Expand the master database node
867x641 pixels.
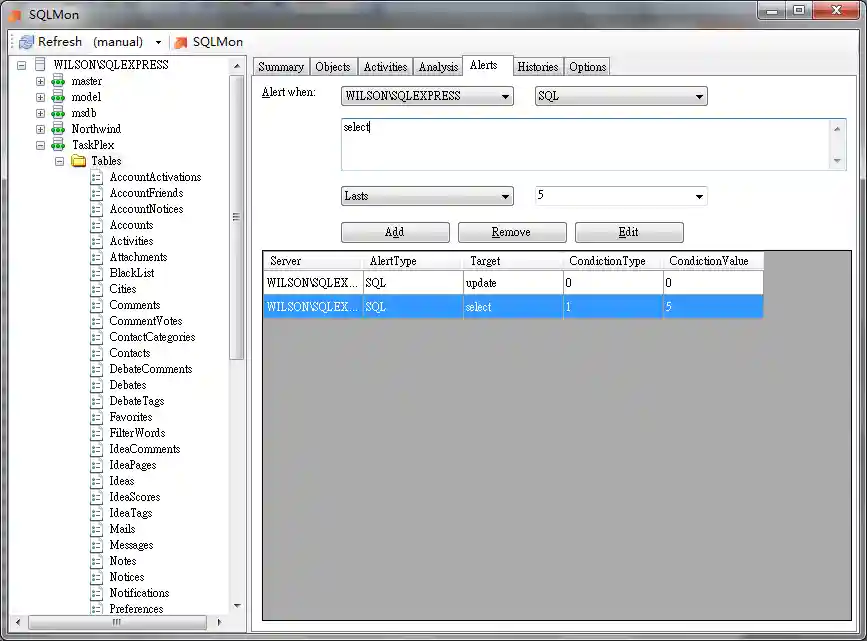coord(38,81)
